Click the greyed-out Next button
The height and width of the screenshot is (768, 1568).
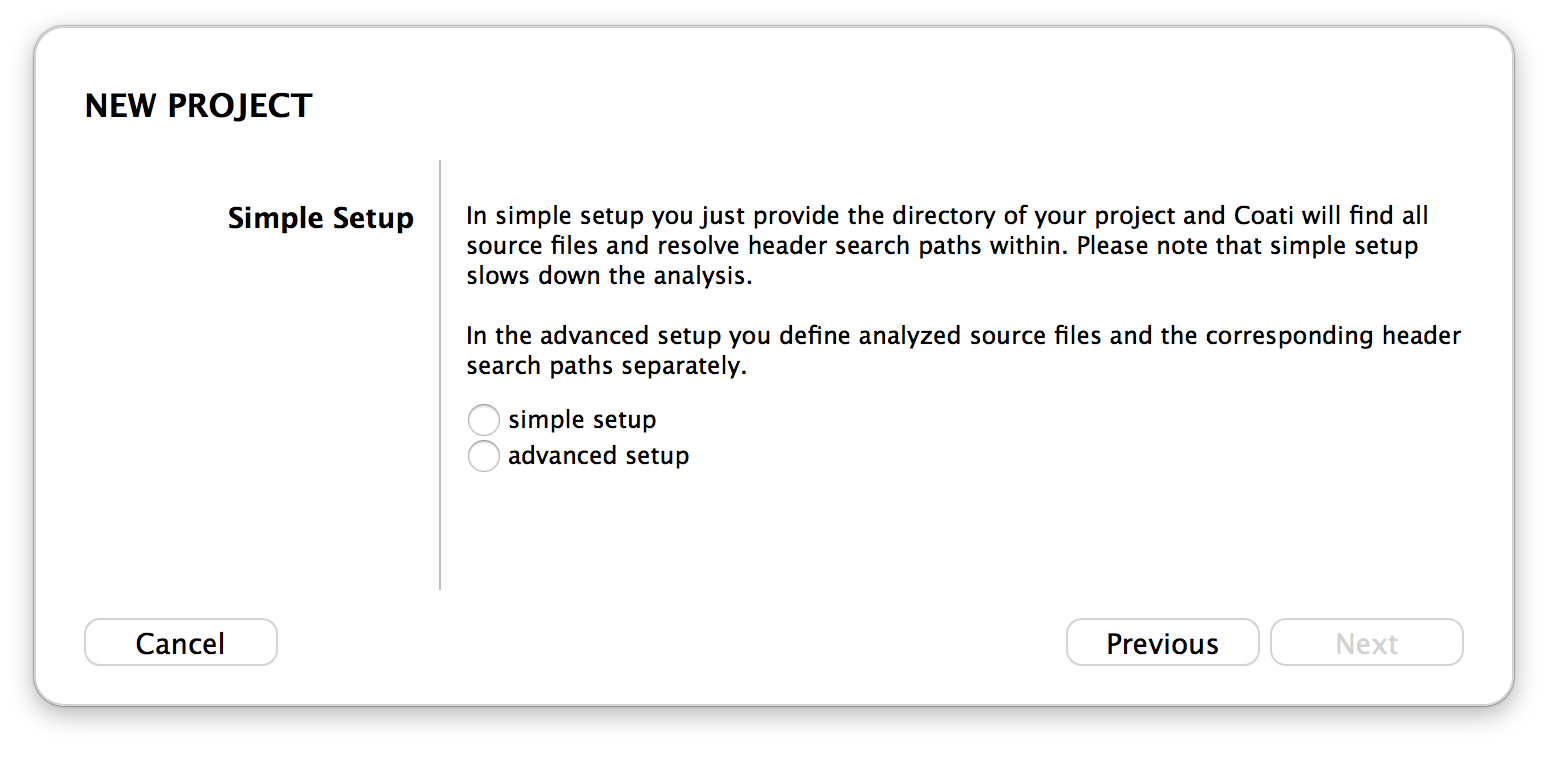point(1366,643)
